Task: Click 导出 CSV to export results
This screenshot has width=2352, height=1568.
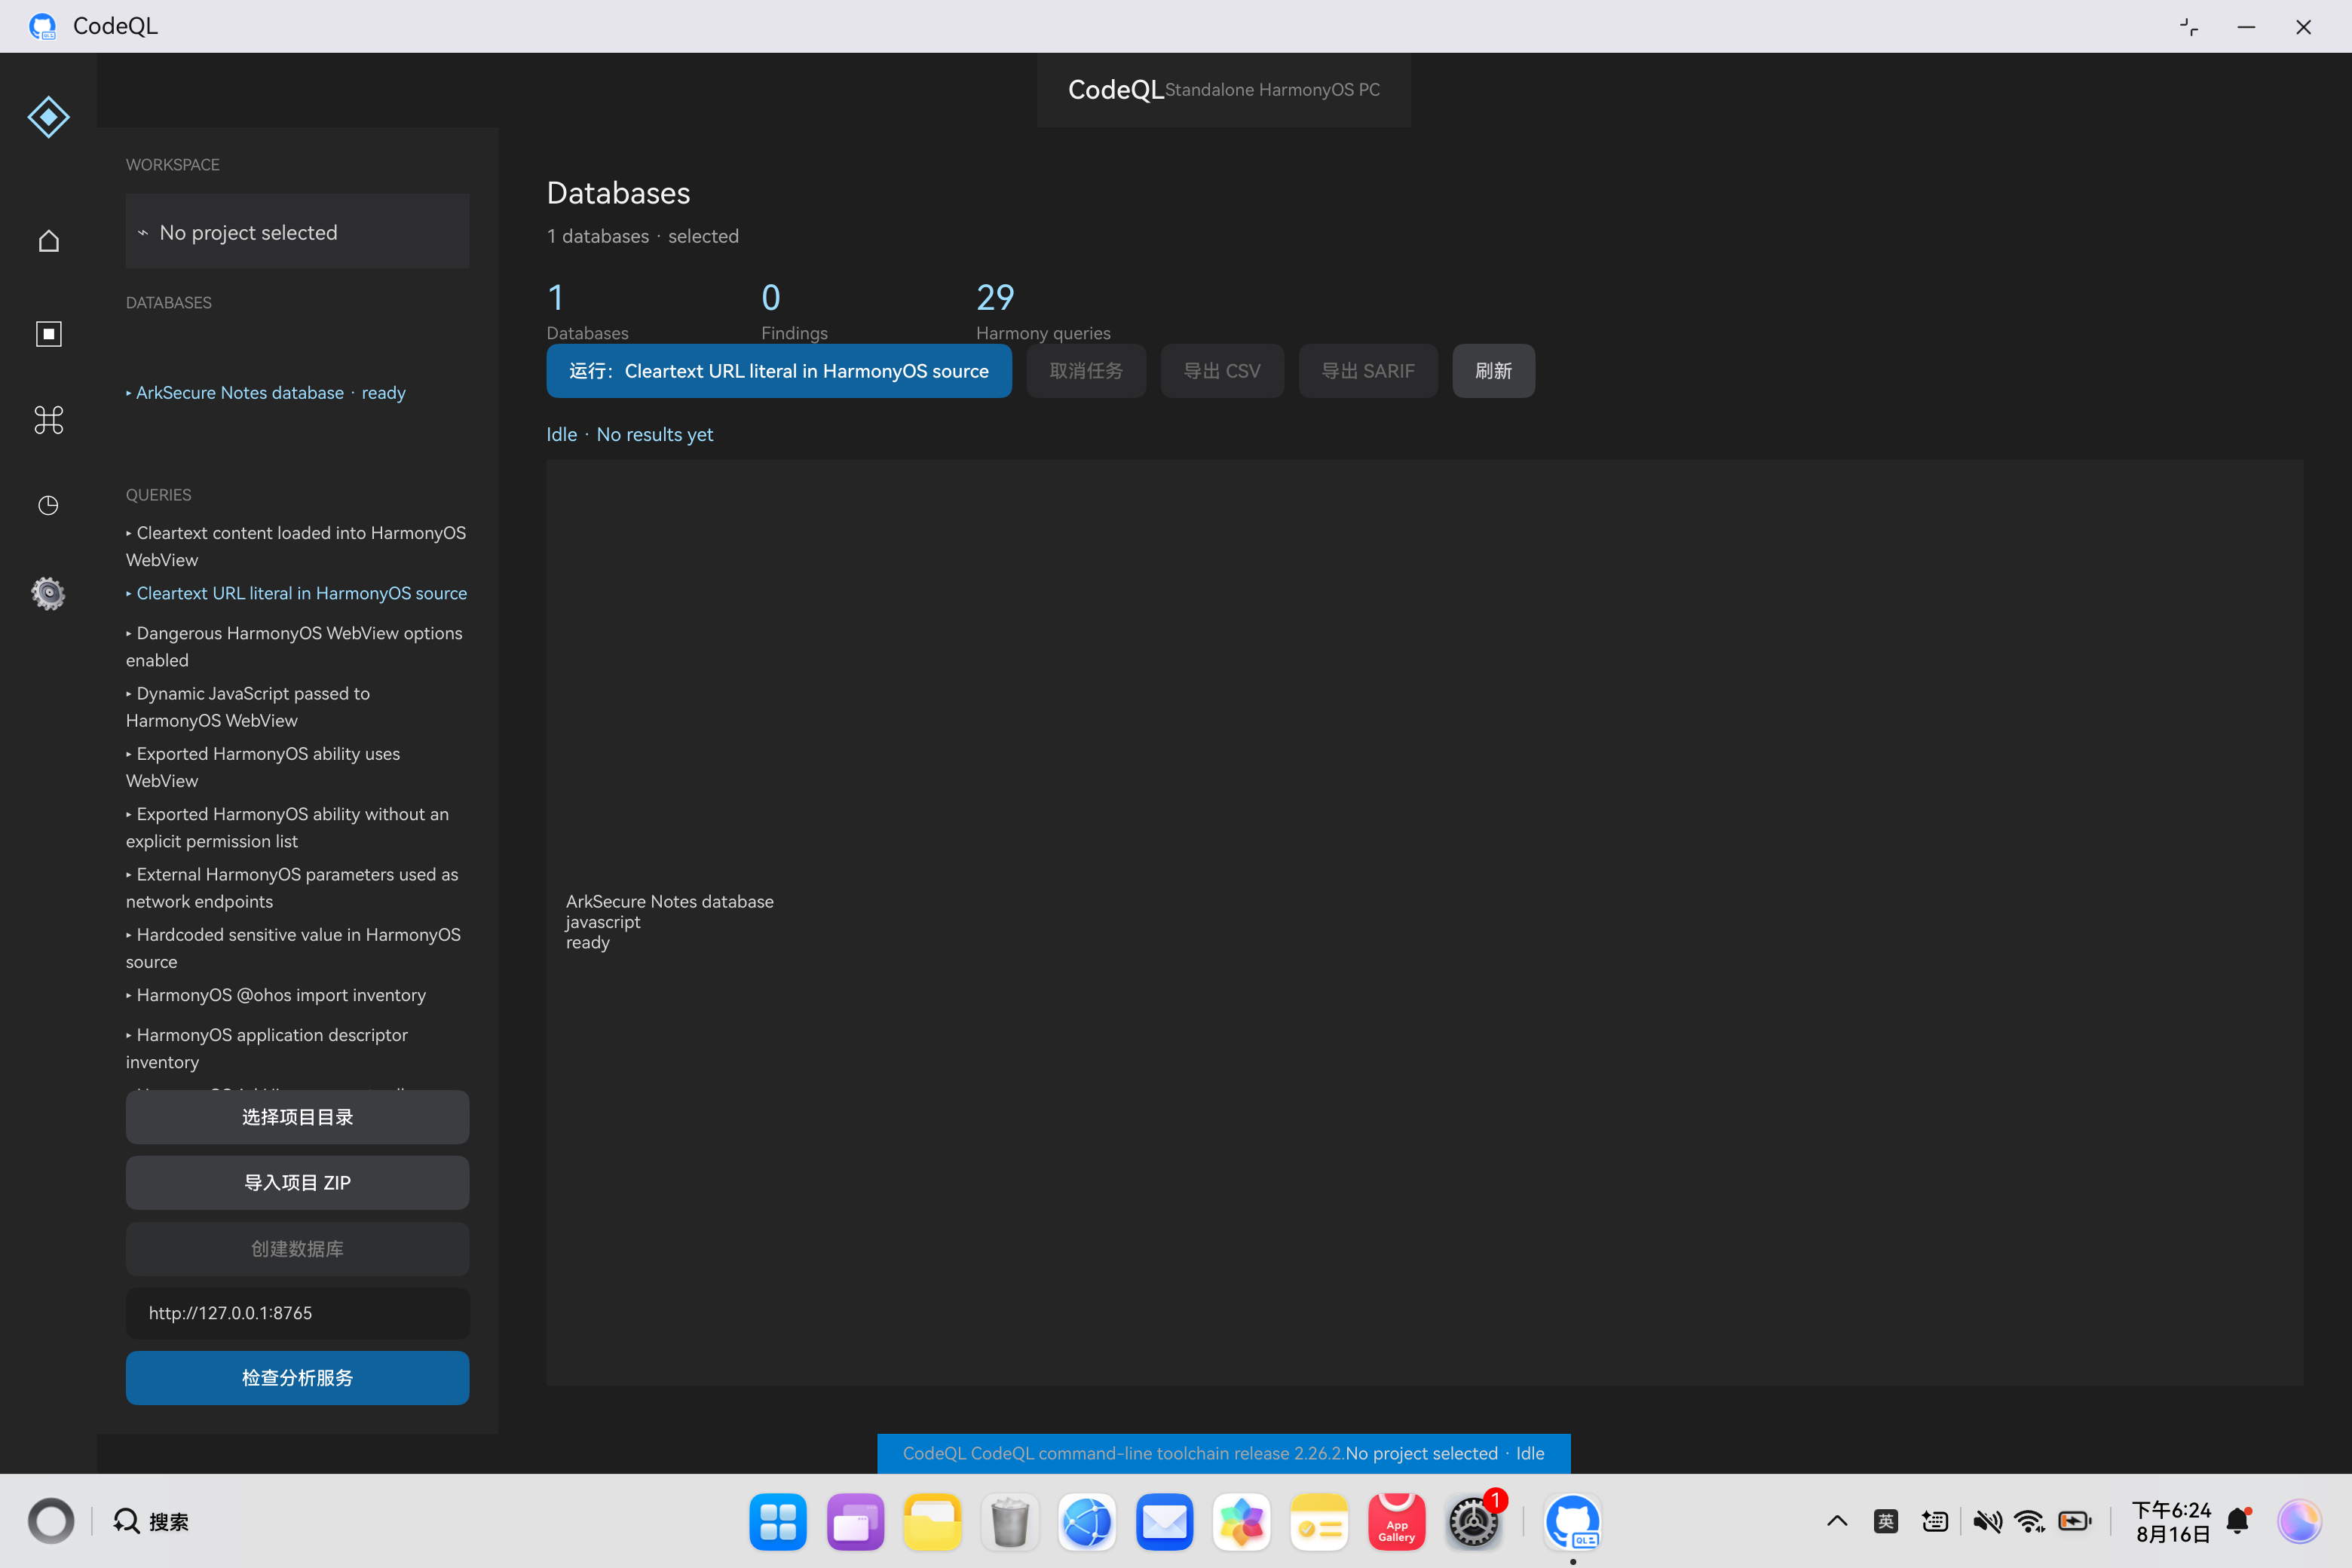Action: (x=1222, y=371)
